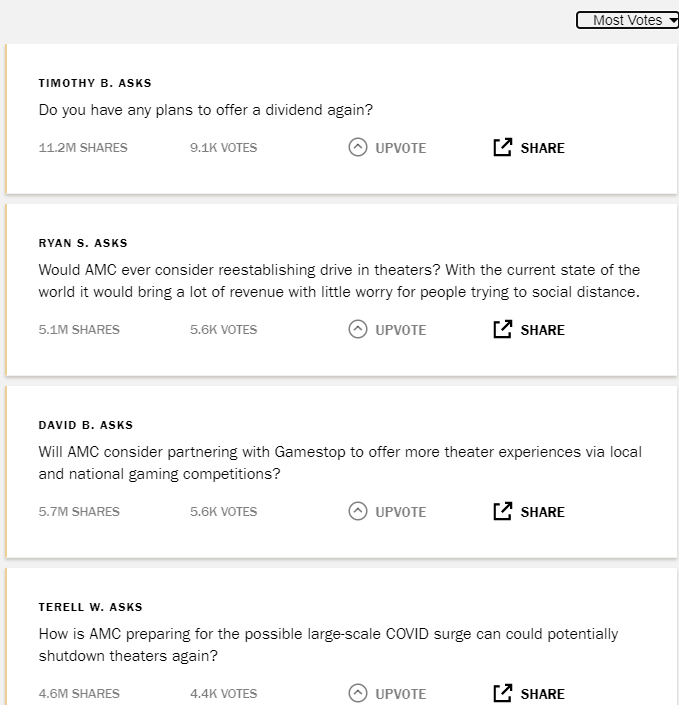Click the 'DAVID B. ASKS' heading
Viewport: 679px width, 705px height.
click(x=86, y=425)
